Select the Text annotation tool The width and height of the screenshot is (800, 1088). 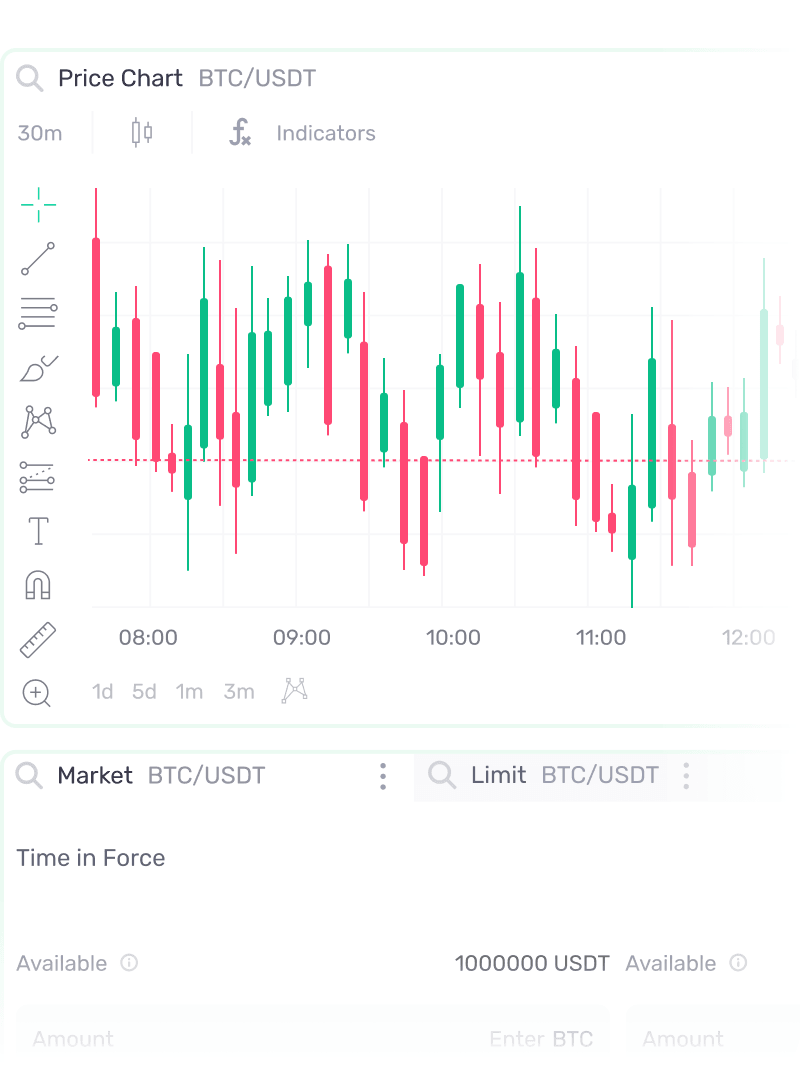38,531
